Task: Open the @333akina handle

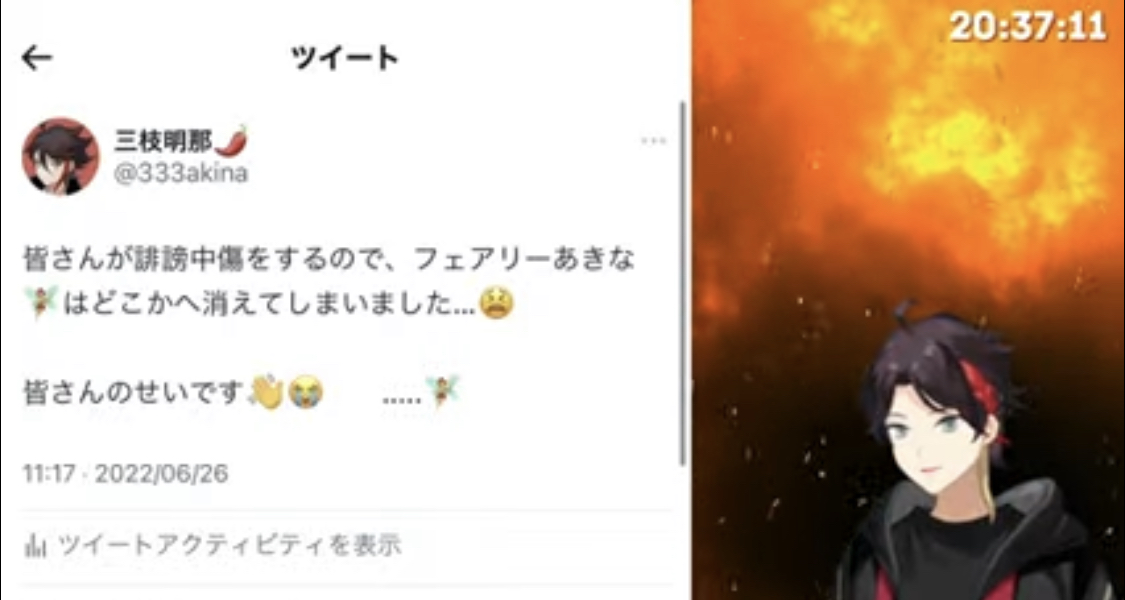Action: pos(182,173)
